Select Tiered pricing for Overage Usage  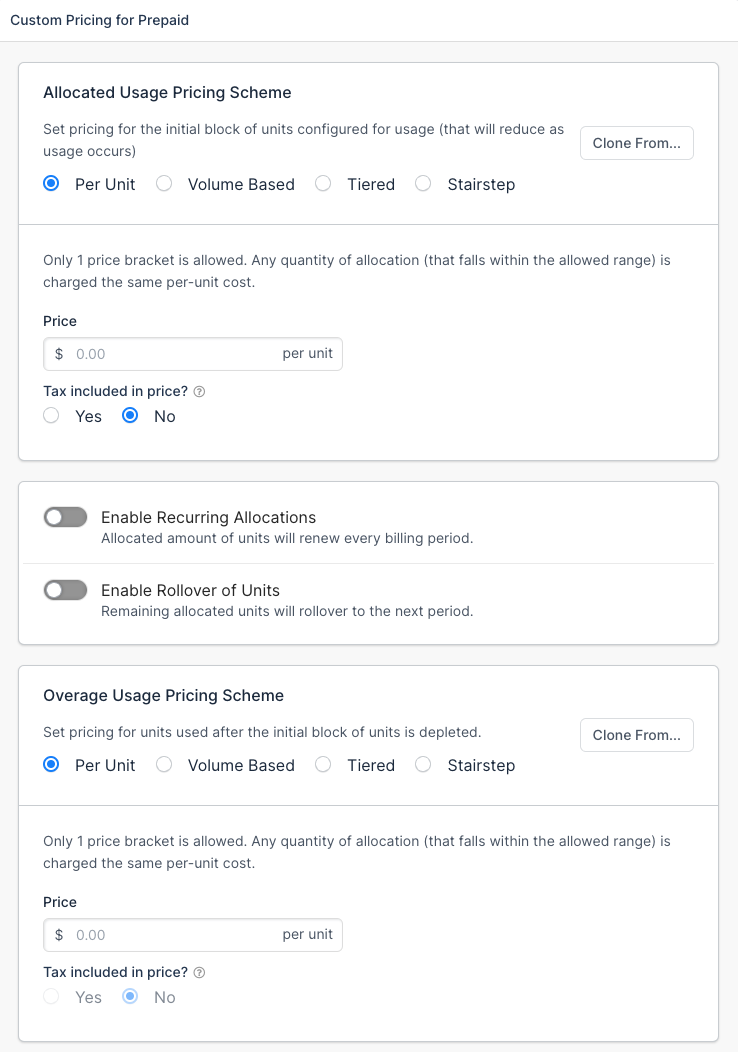tap(322, 765)
